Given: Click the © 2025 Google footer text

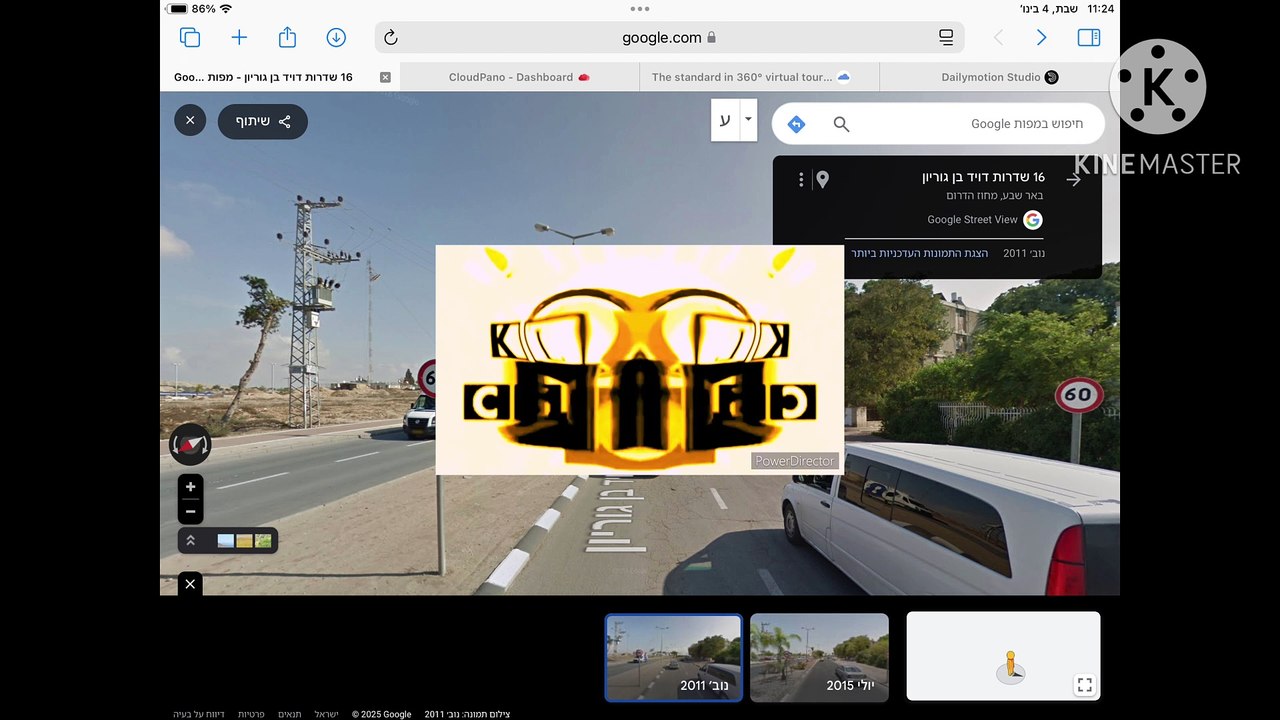Looking at the screenshot, I should point(381,714).
